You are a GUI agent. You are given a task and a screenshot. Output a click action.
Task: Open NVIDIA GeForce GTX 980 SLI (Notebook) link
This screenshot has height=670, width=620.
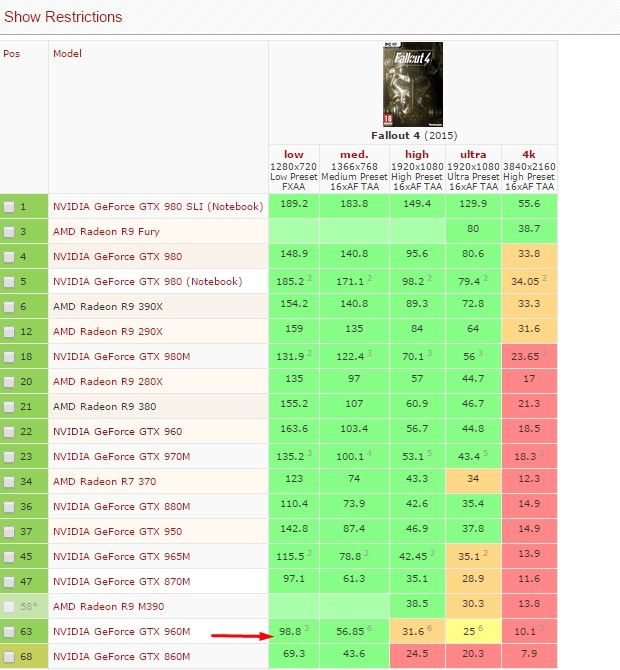(x=158, y=207)
